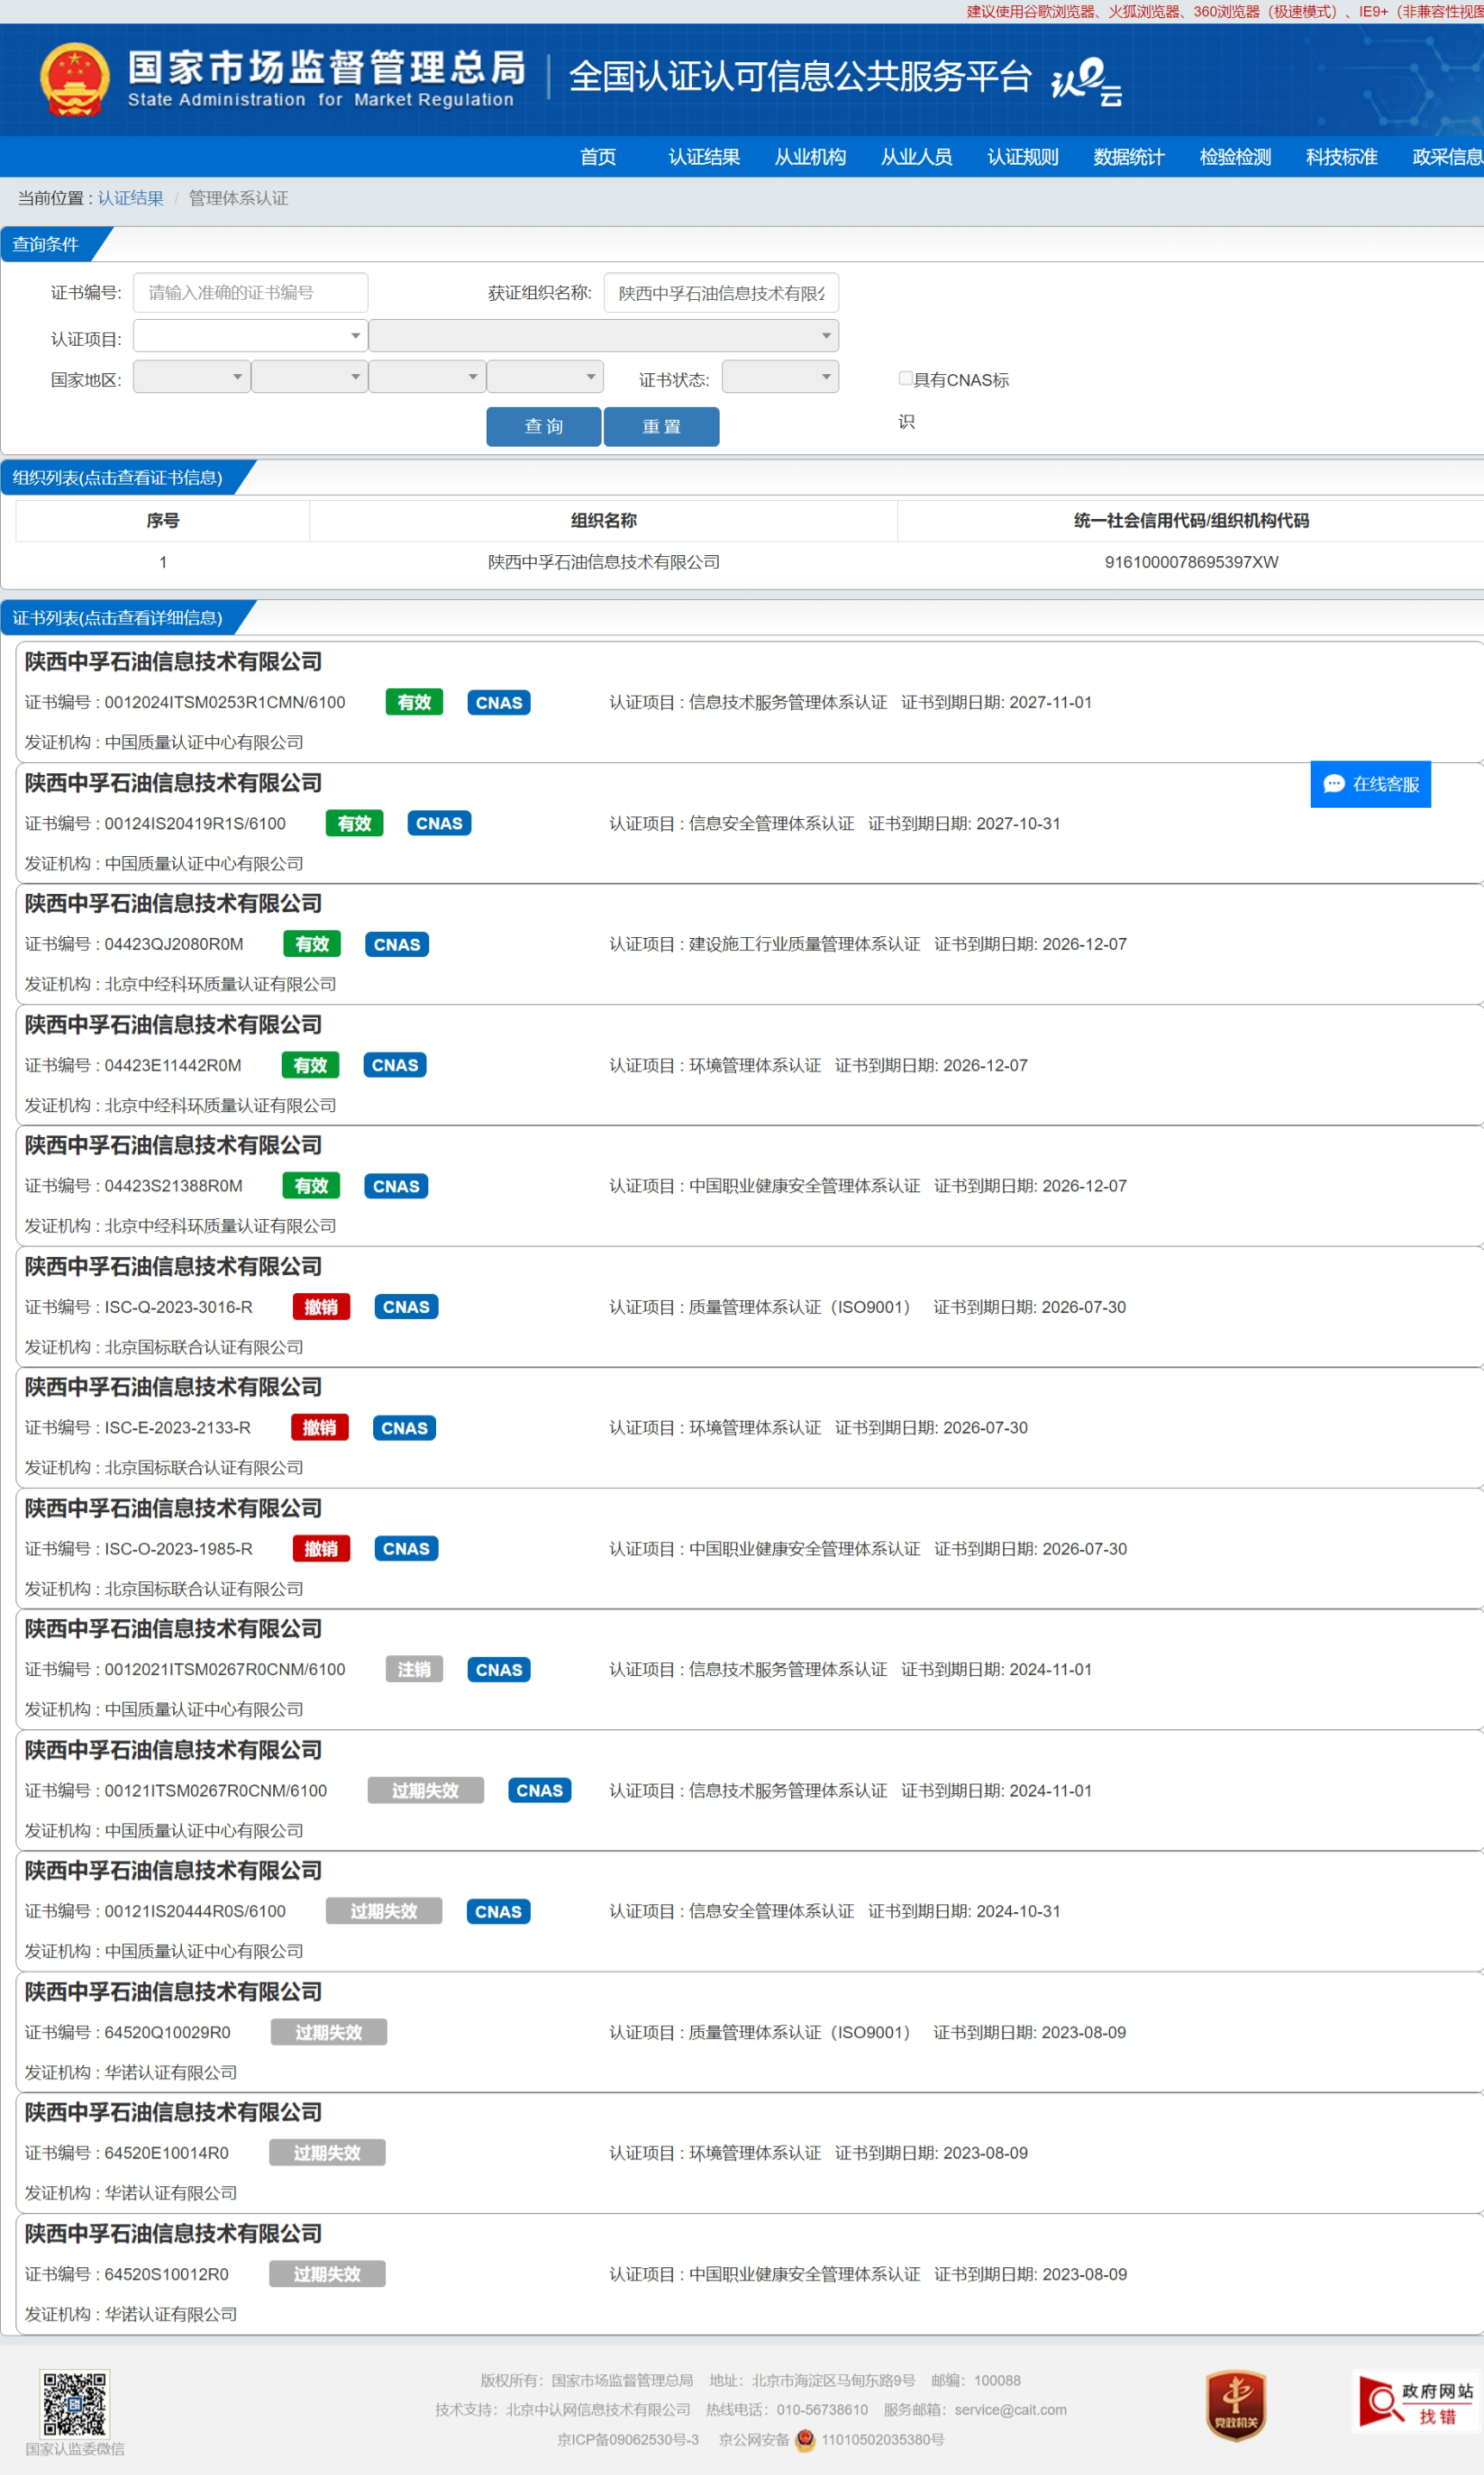The image size is (1484, 2475).
Task: Toggle the 具有CNAS标识 checkbox
Action: pyautogui.click(x=905, y=378)
